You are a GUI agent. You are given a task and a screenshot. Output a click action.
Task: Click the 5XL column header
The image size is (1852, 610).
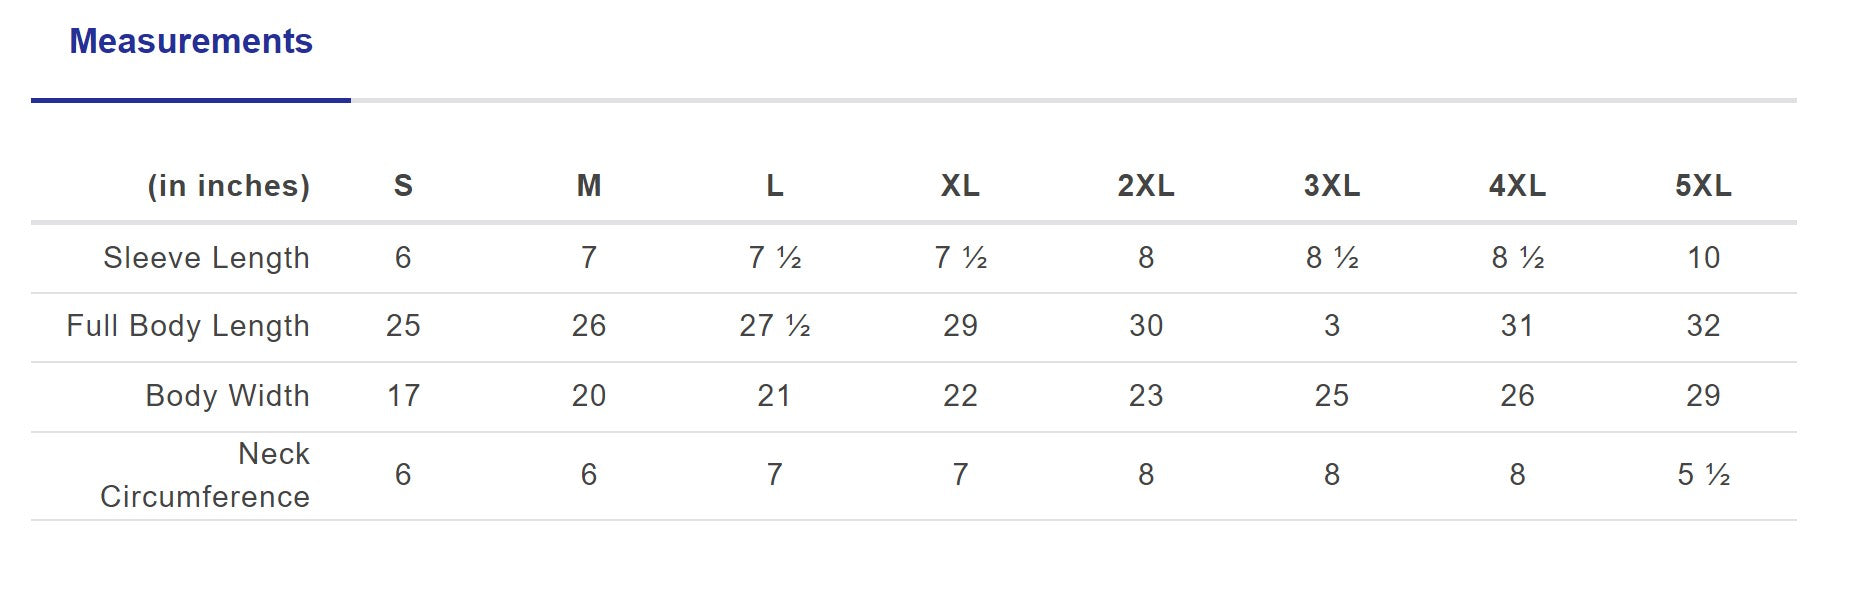pos(1703,186)
